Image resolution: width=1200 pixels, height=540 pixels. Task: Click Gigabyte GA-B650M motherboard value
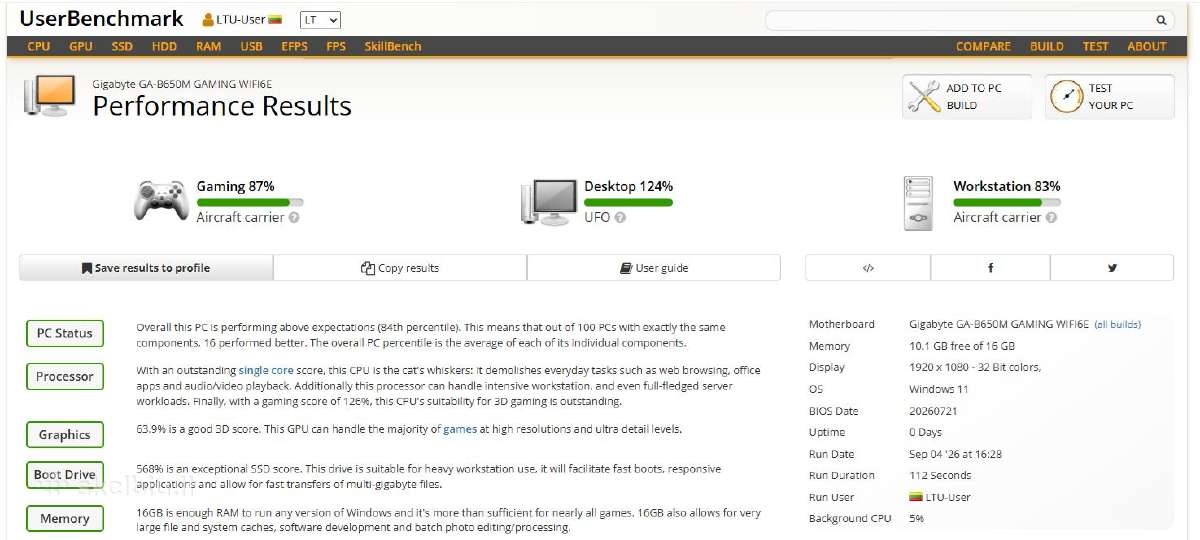[x=999, y=324]
